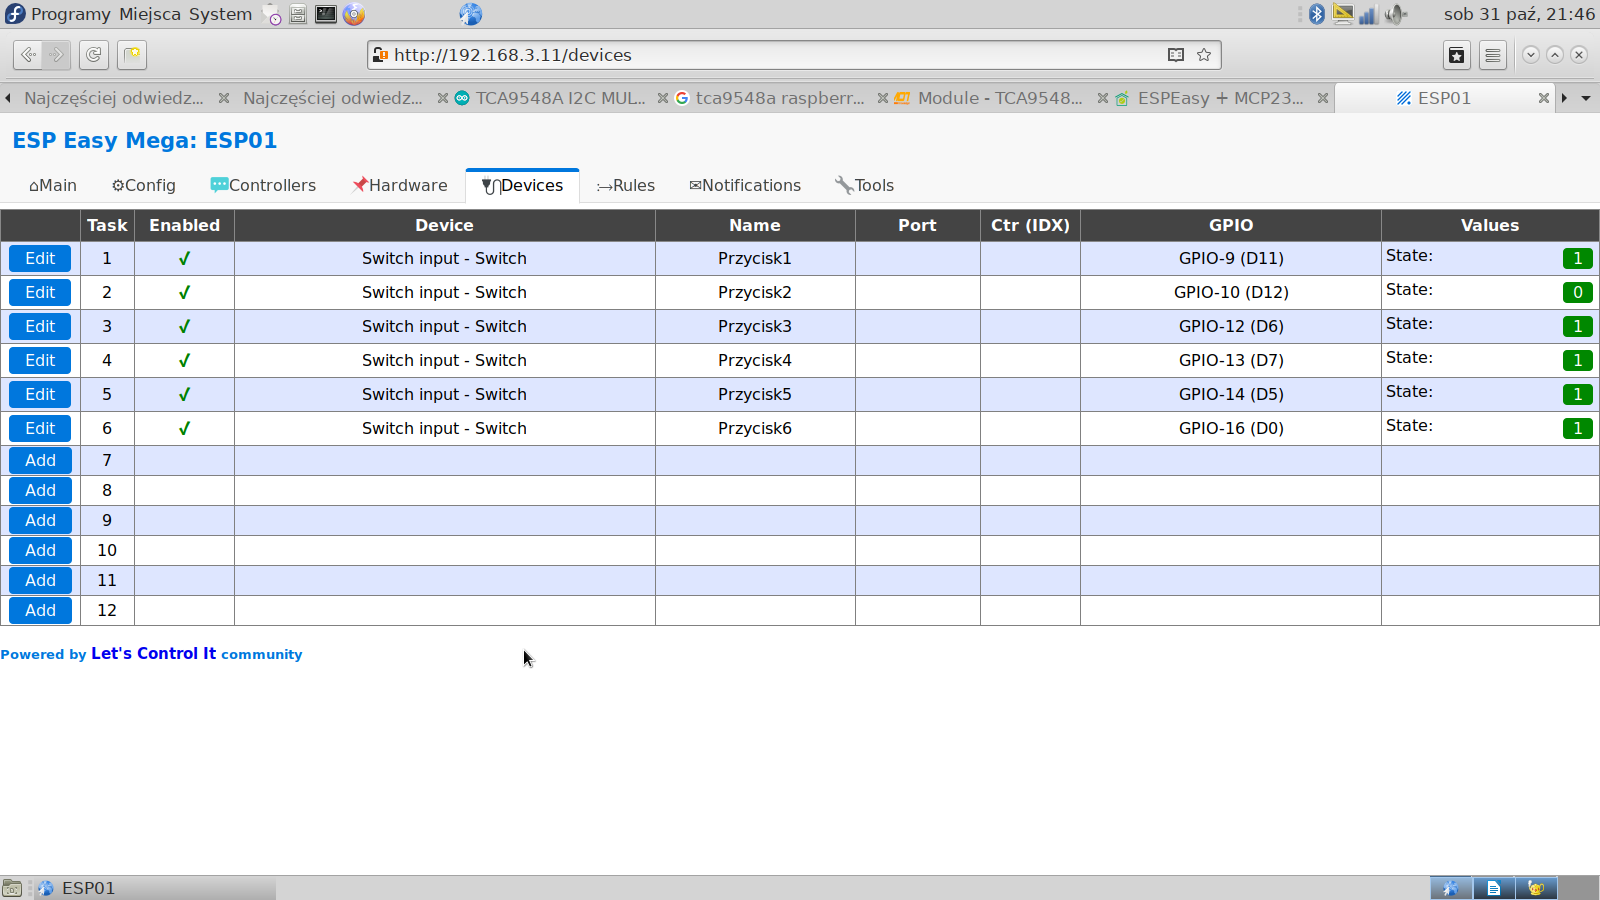Viewport: 1600px width, 900px height.
Task: Select the first workspace in bottom switcher
Action: tap(1451, 888)
